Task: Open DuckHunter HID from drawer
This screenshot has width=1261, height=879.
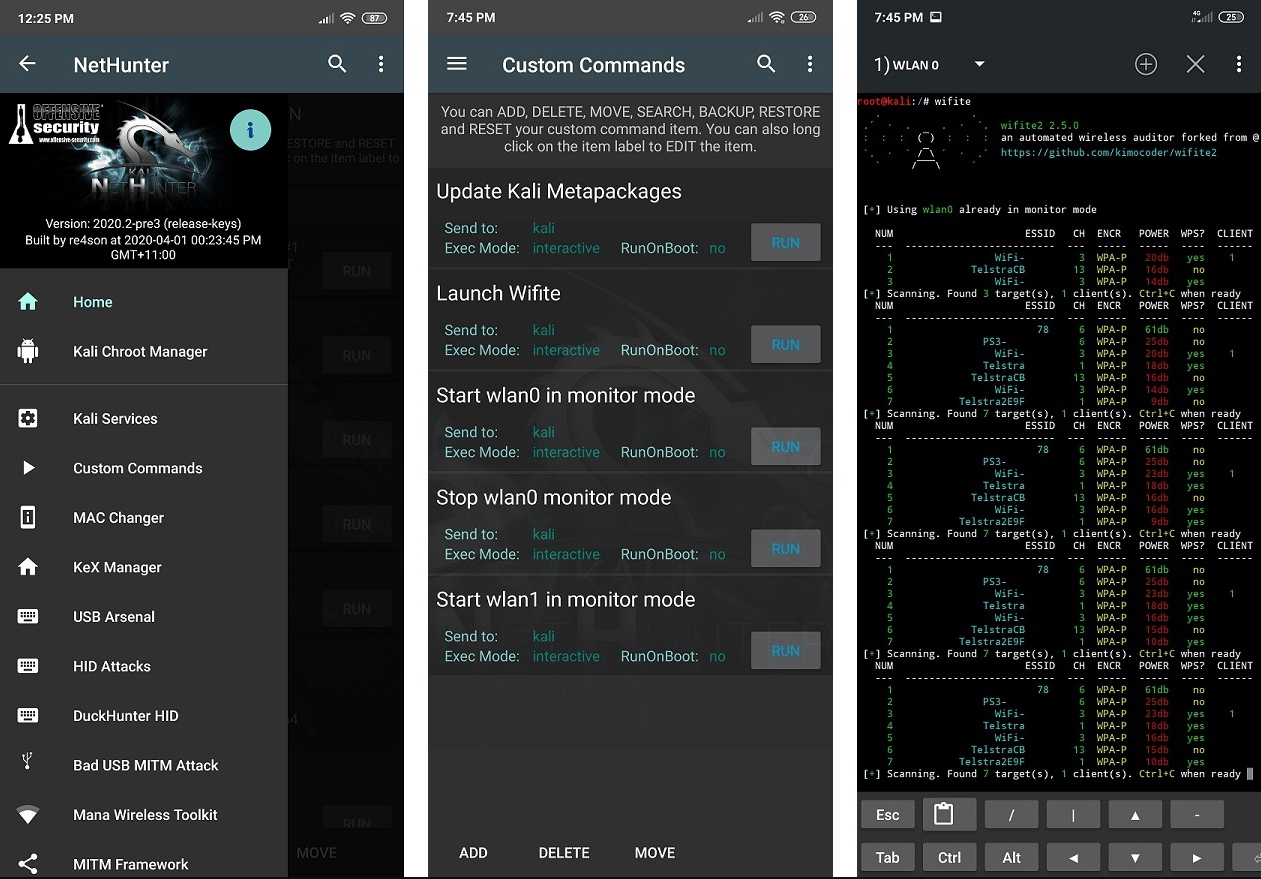Action: [x=144, y=716]
